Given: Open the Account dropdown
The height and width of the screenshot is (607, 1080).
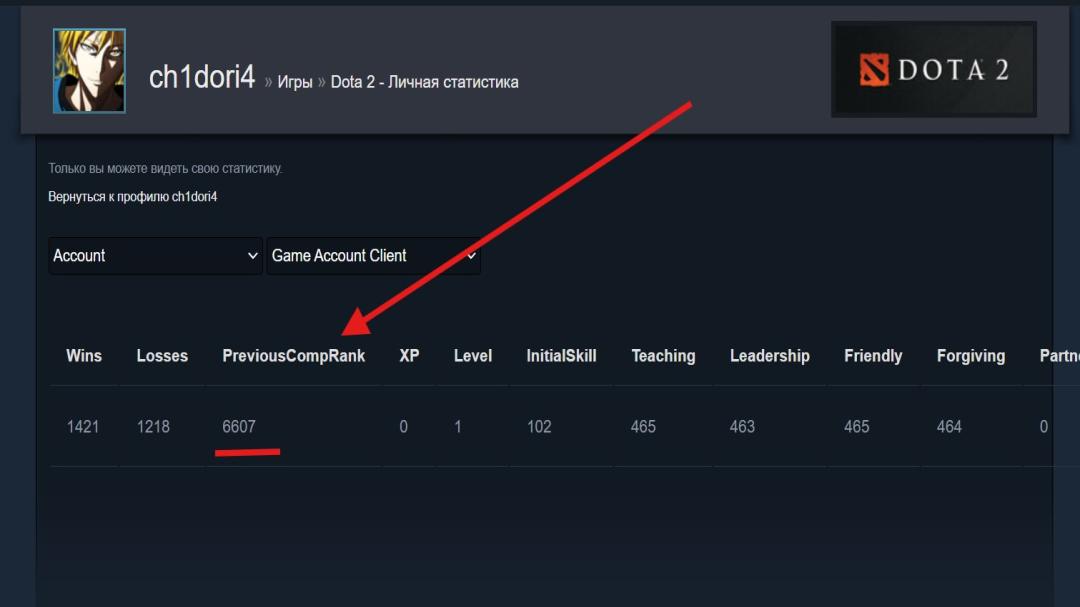Looking at the screenshot, I should pyautogui.click(x=156, y=256).
